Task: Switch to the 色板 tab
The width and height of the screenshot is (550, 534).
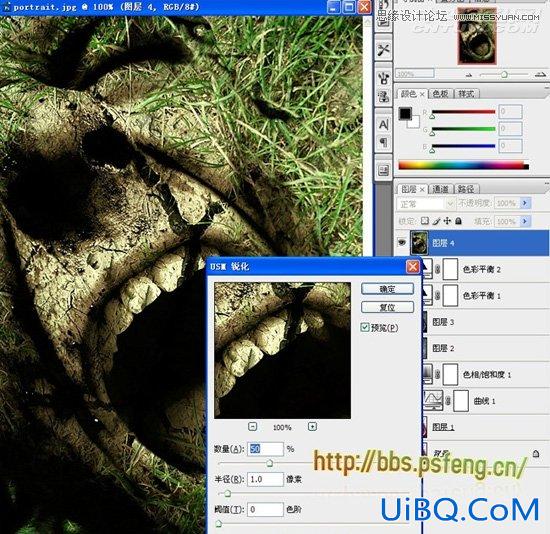Action: click(440, 94)
